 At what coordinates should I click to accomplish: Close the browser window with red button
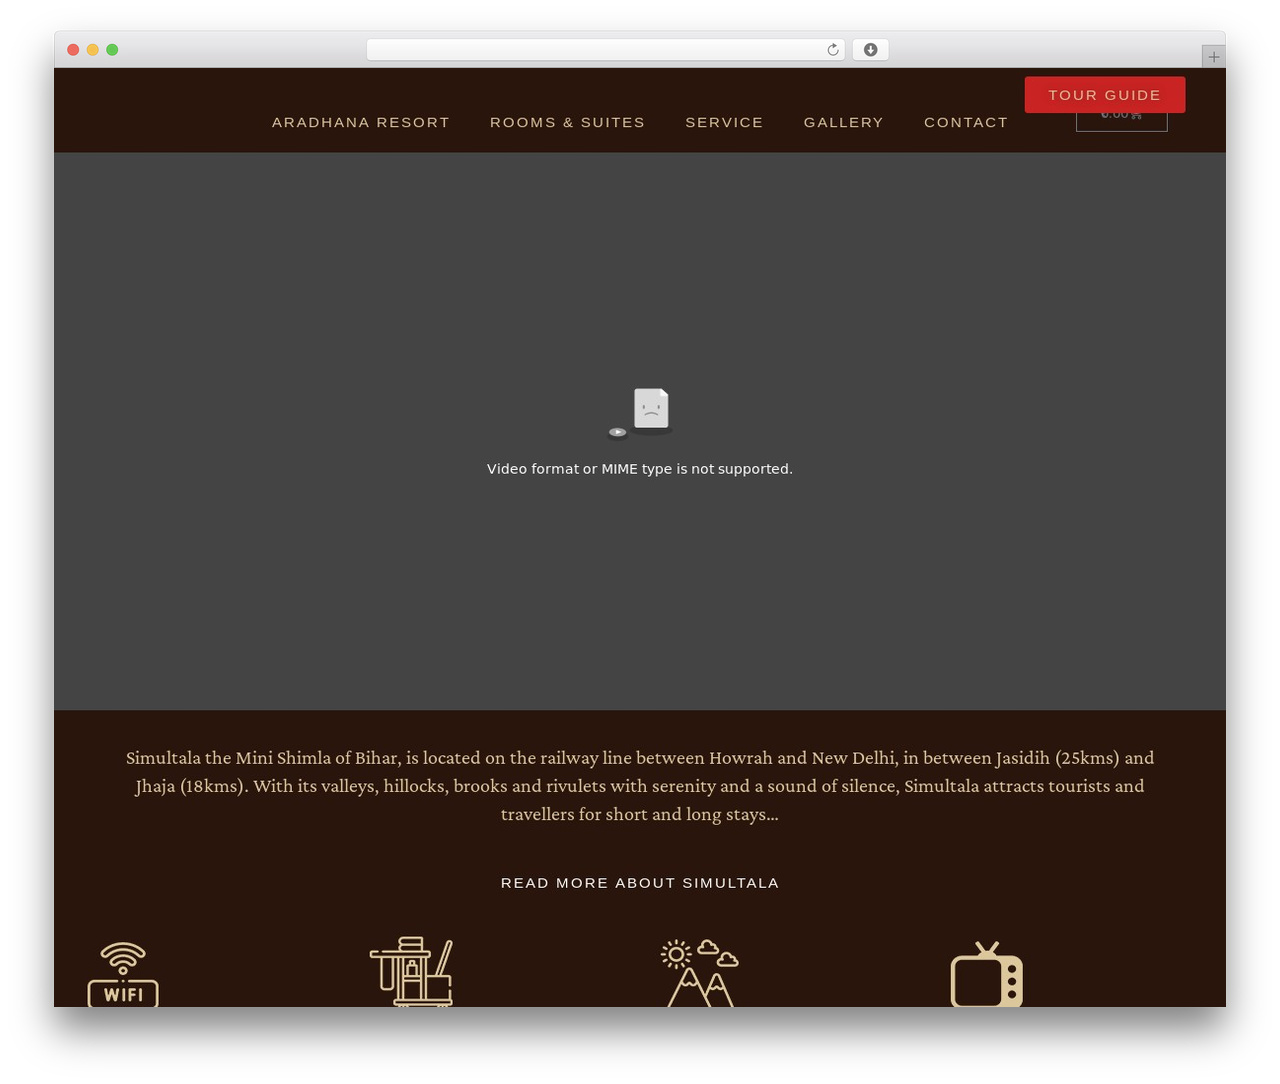click(73, 50)
